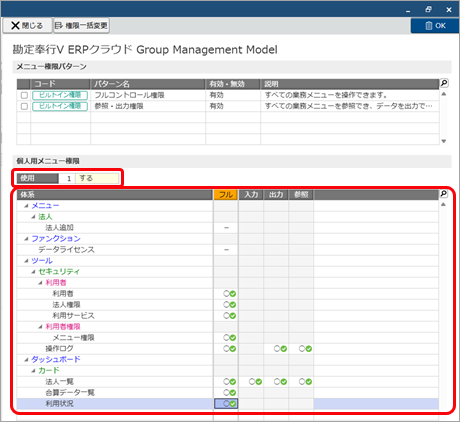Toggle フル permission for 法人権限 row
This screenshot has width=460, height=422.
pos(230,305)
